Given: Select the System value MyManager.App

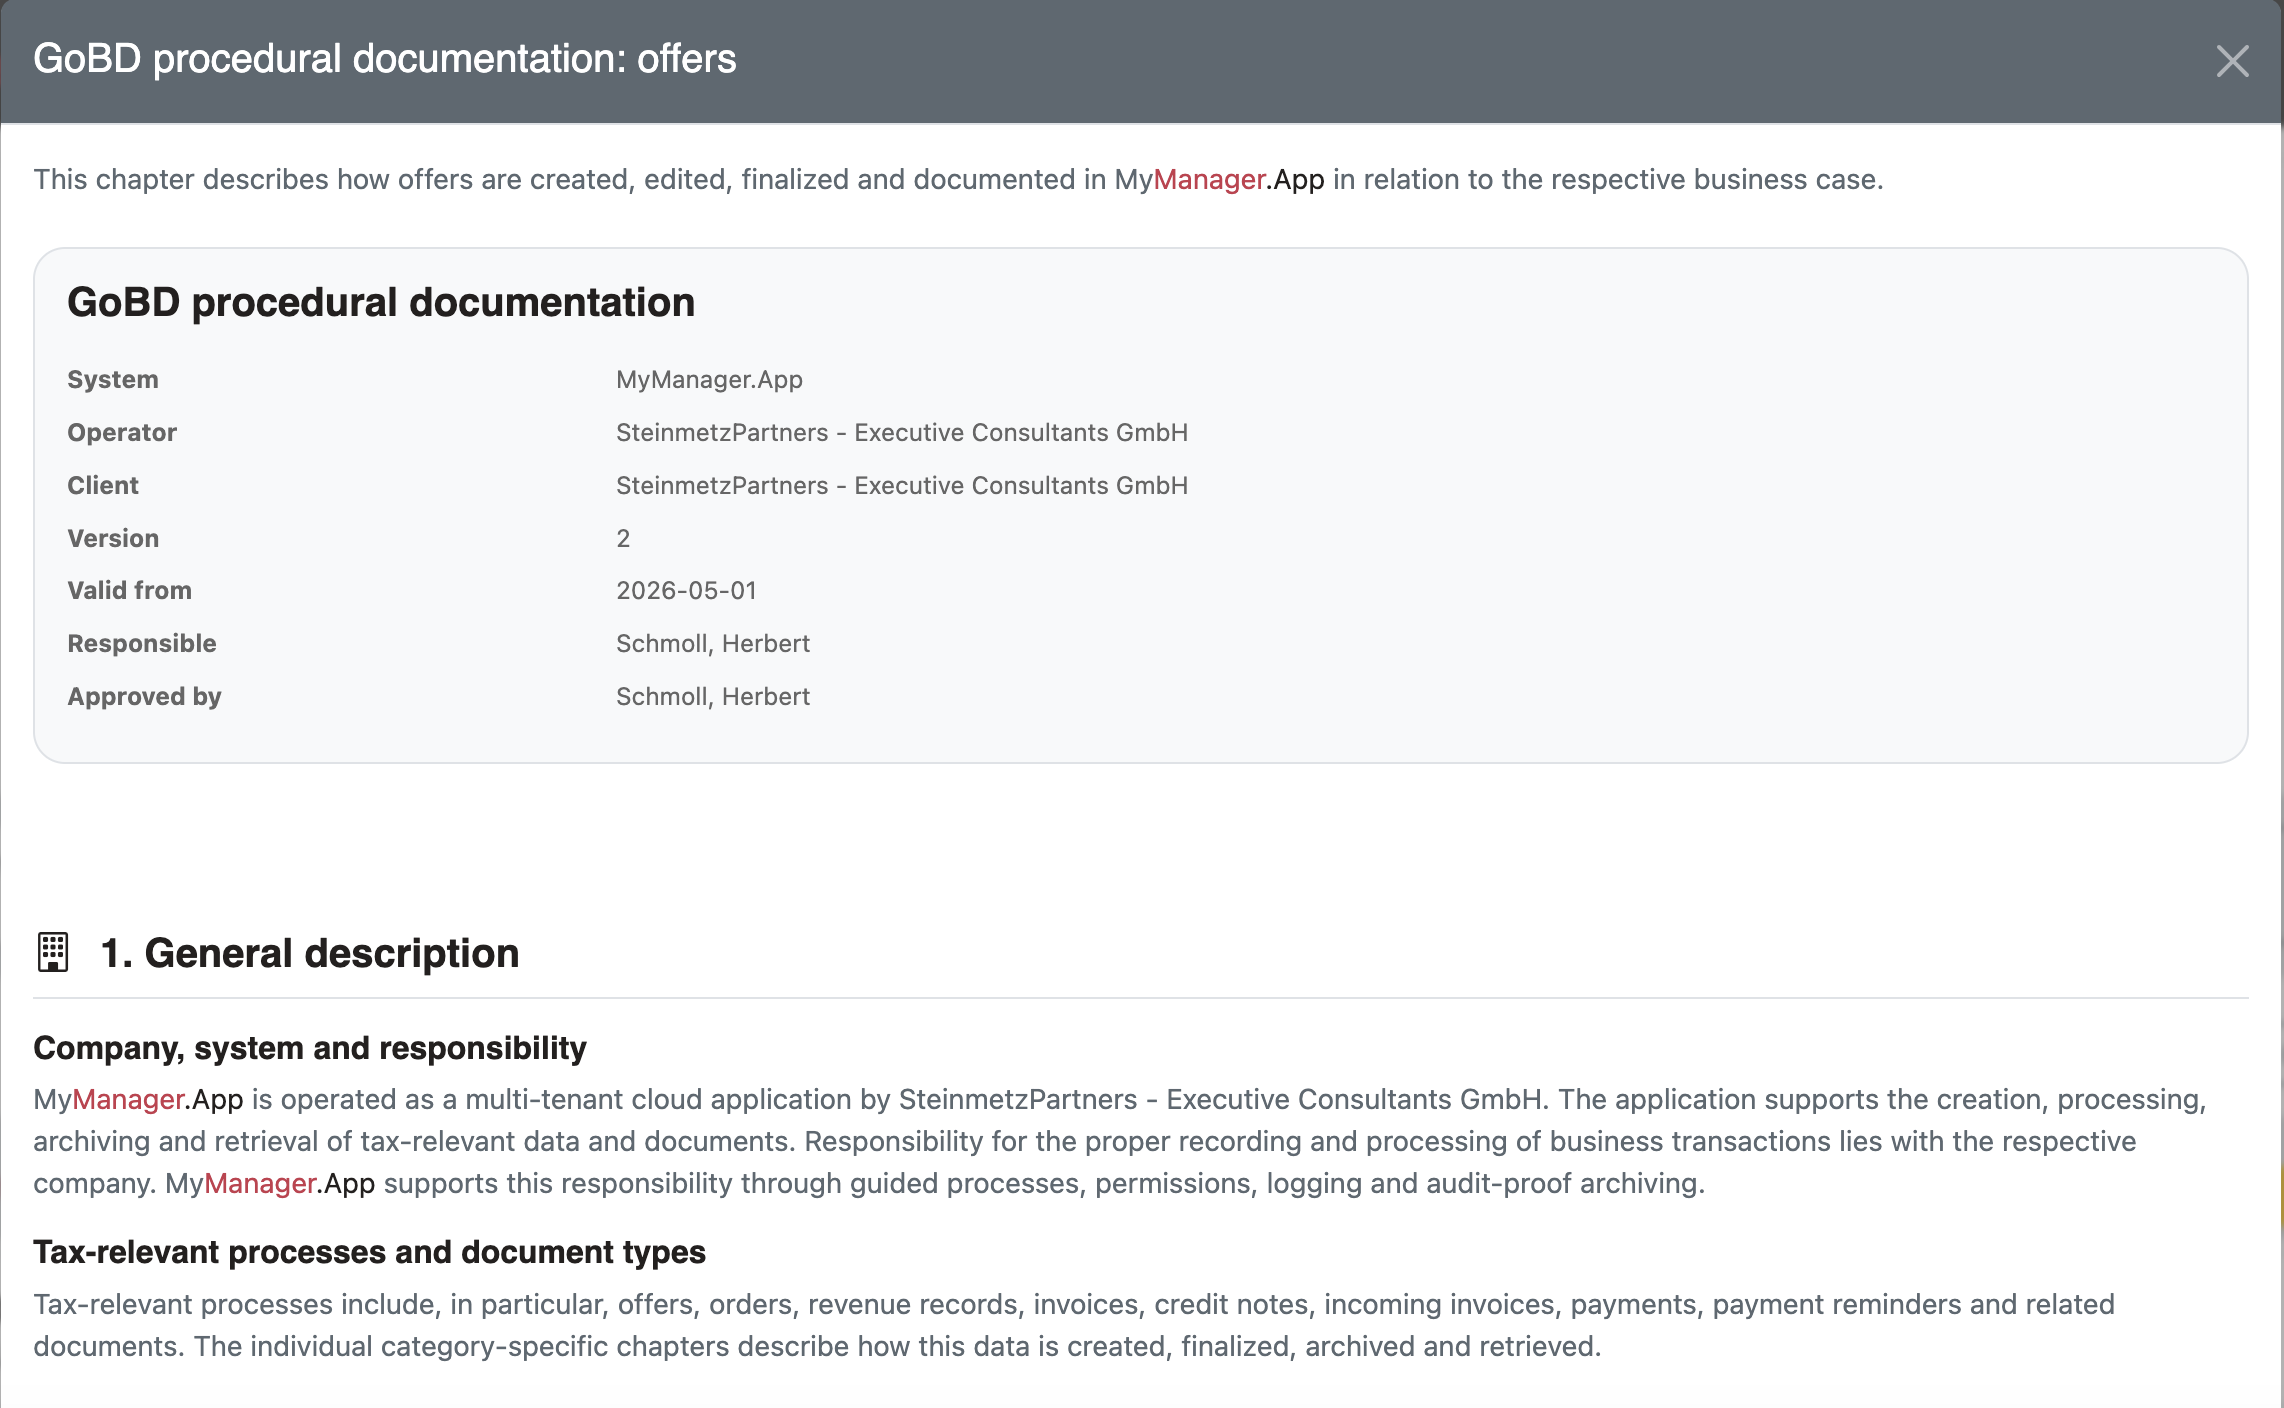Looking at the screenshot, I should 709,379.
